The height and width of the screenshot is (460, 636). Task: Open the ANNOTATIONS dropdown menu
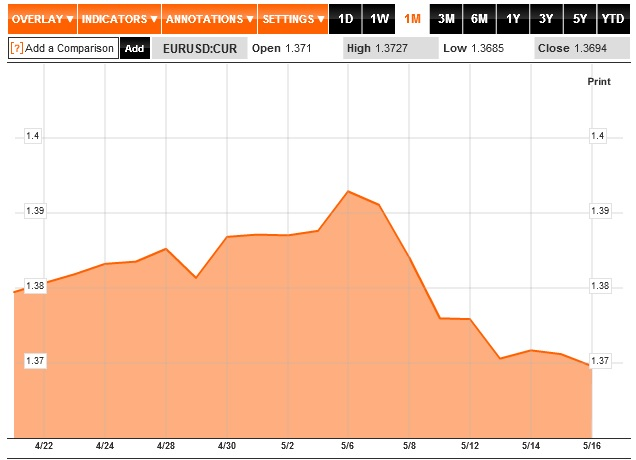pyautogui.click(x=209, y=19)
